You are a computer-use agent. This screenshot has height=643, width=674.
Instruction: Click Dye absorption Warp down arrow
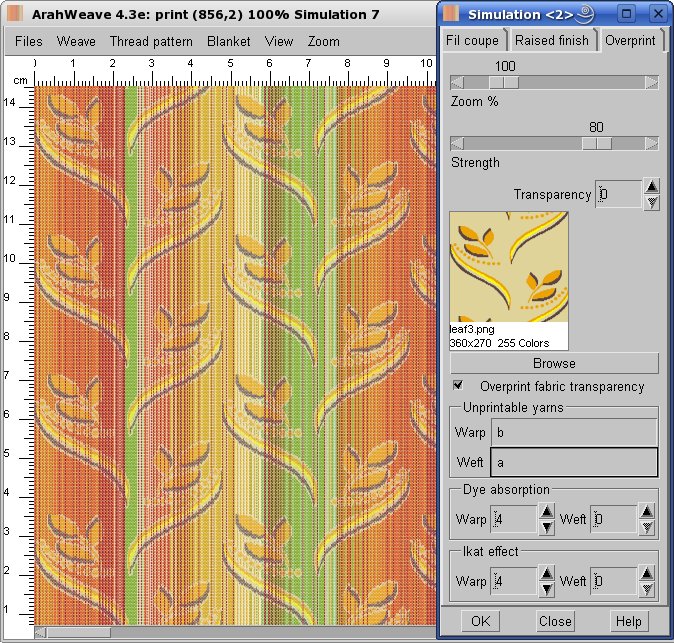547,526
